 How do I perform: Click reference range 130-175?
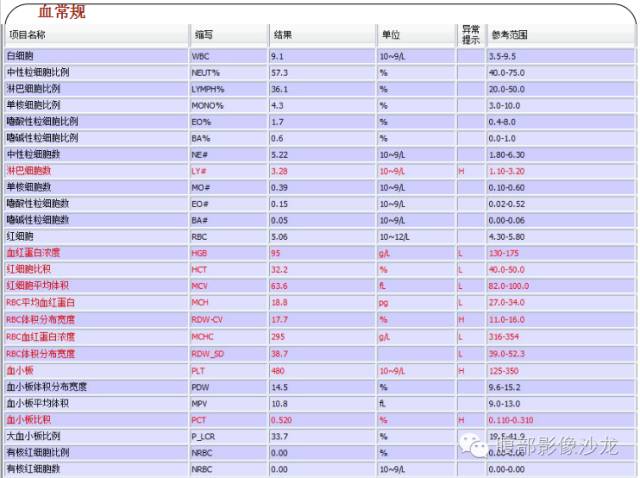[504, 253]
